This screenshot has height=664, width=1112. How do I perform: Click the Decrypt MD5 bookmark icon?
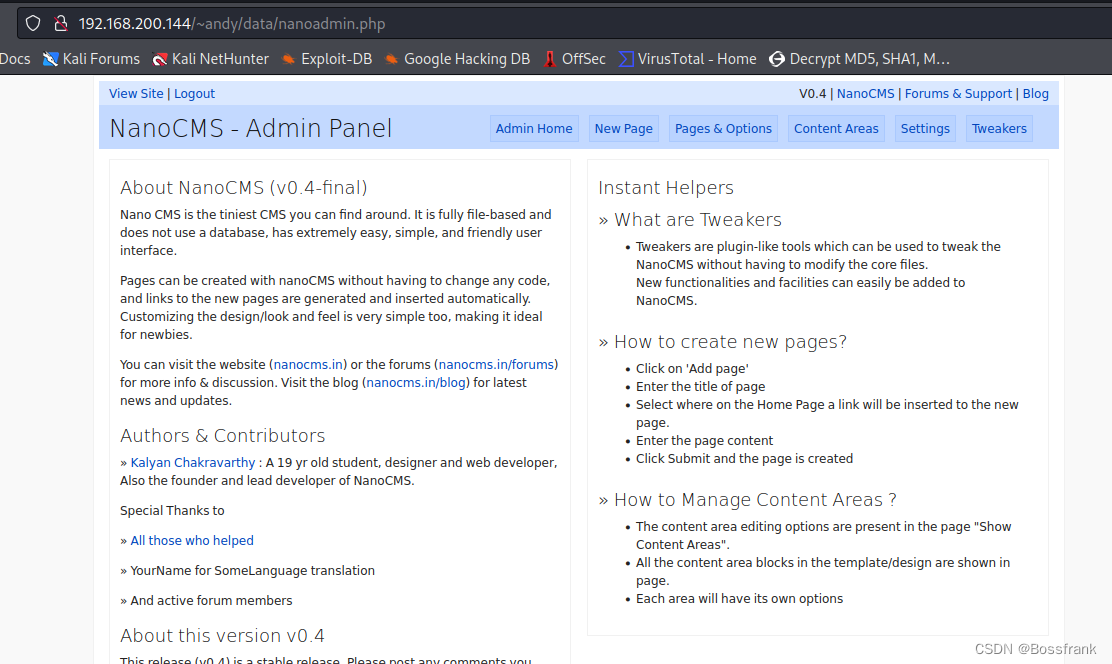[x=777, y=59]
